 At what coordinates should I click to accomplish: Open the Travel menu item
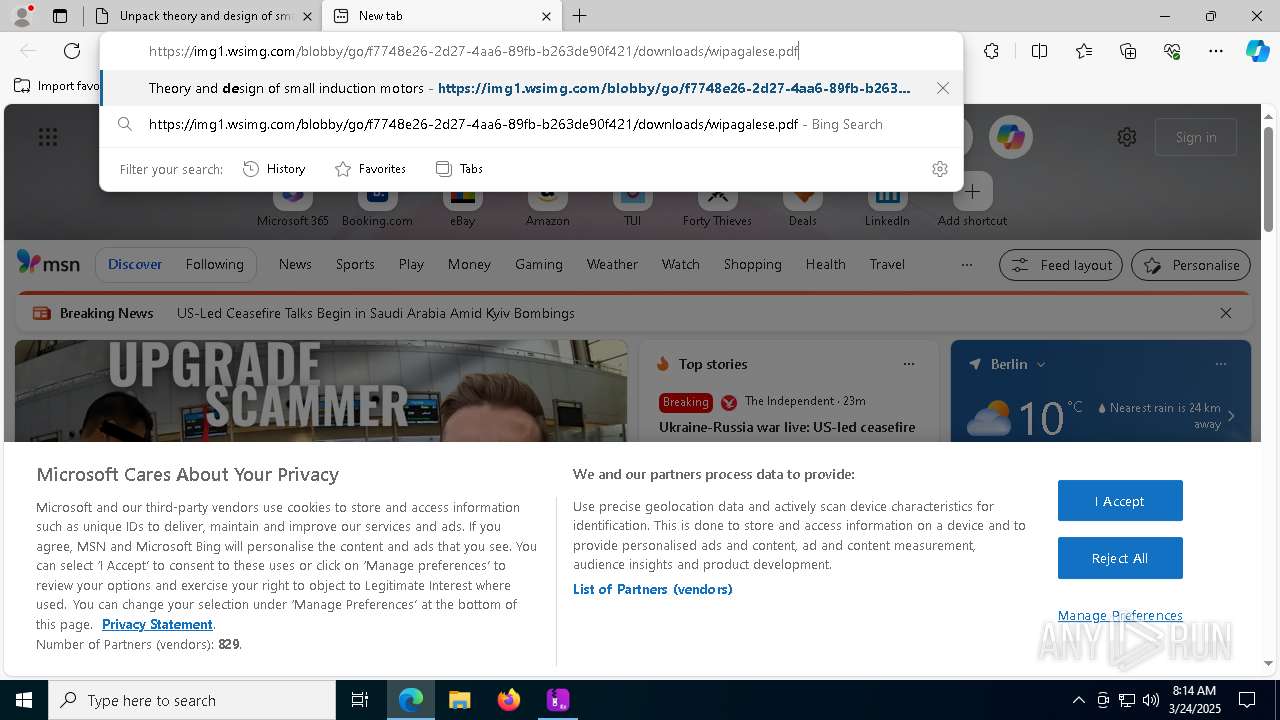pos(887,264)
